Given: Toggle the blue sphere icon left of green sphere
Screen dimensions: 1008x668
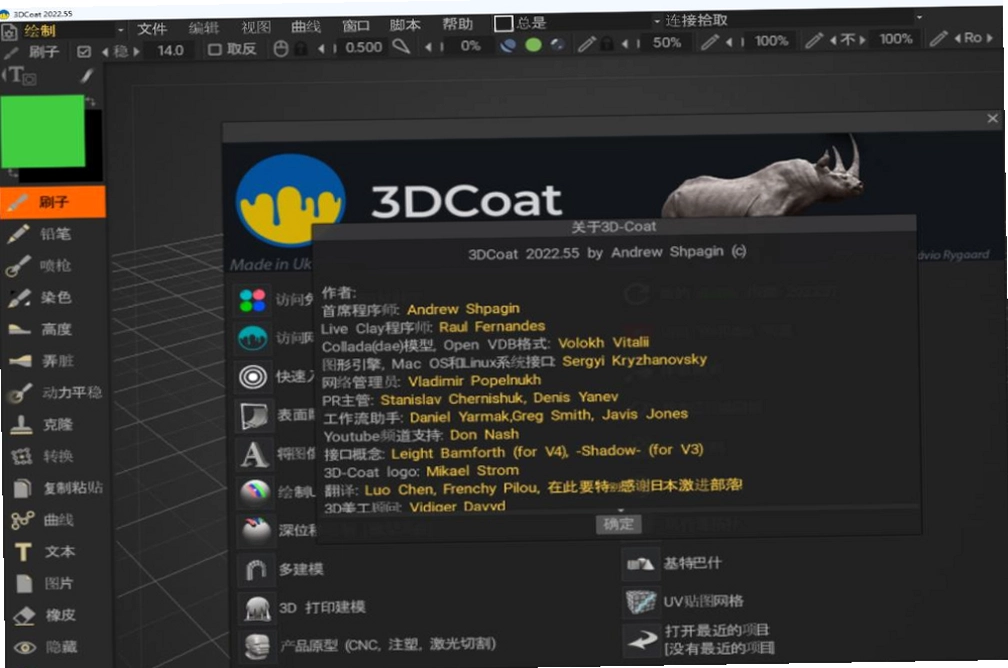Looking at the screenshot, I should click(x=508, y=46).
